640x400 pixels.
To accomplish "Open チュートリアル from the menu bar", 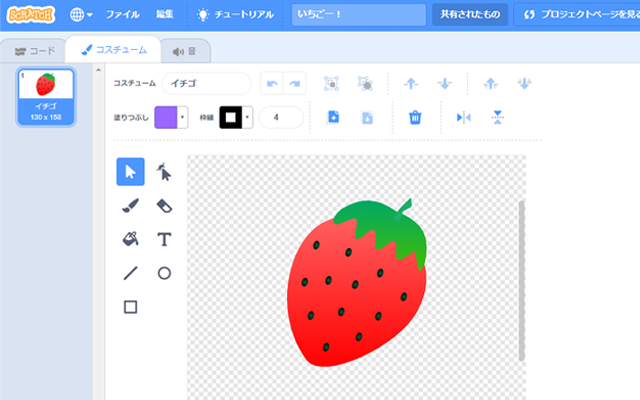I will pos(236,15).
